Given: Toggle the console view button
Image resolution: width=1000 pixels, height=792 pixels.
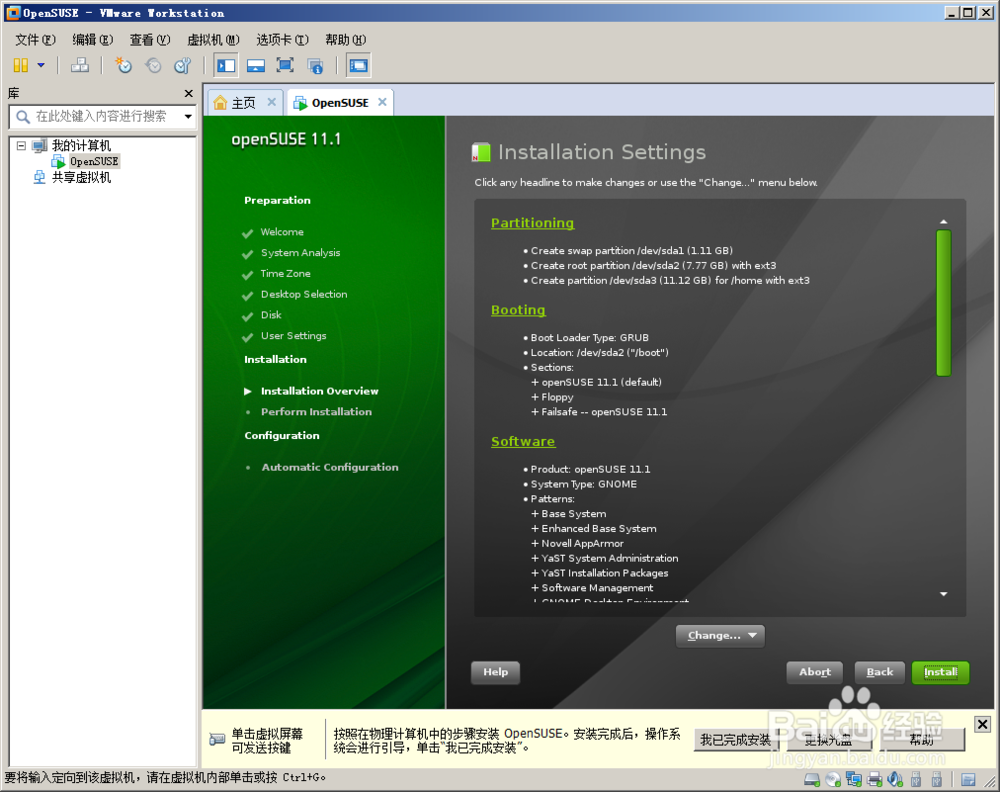Looking at the screenshot, I should pyautogui.click(x=358, y=65).
